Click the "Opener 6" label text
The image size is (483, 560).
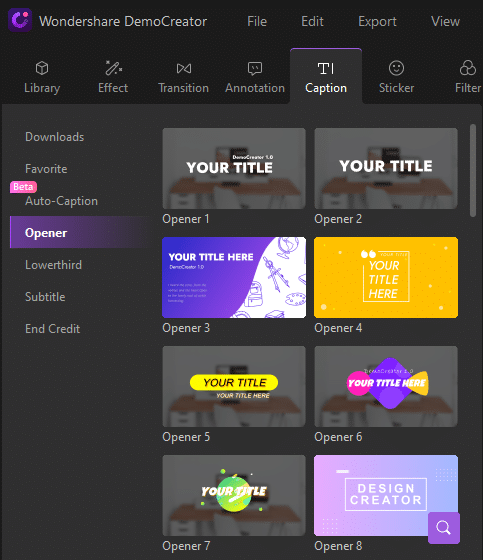338,437
